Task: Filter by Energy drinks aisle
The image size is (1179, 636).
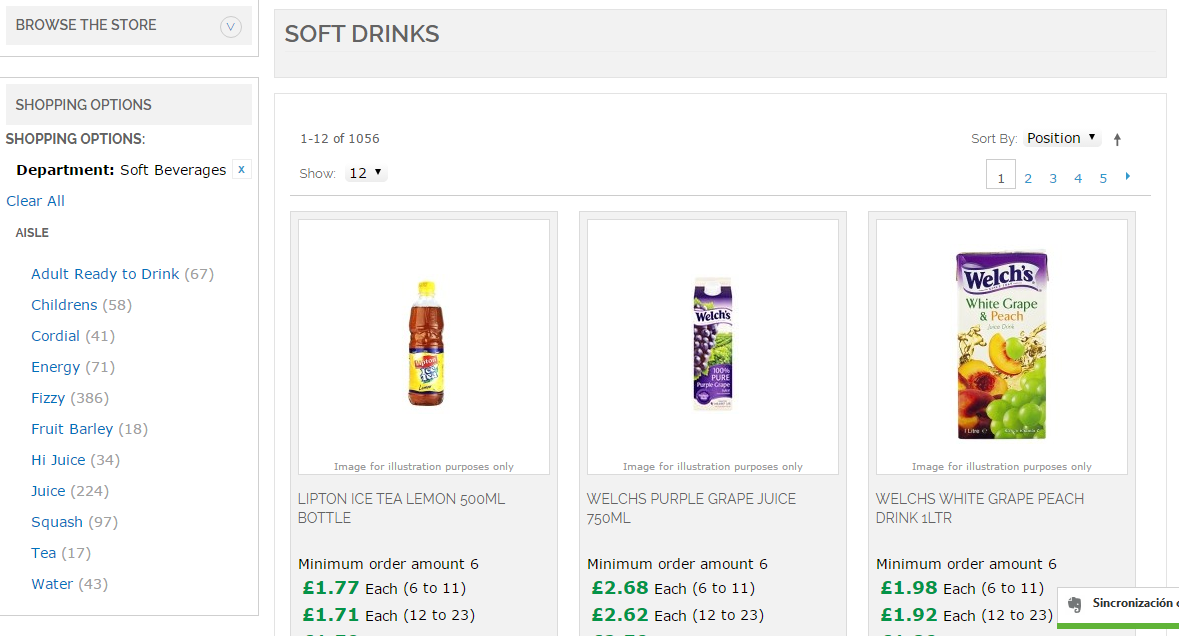Action: coord(55,367)
